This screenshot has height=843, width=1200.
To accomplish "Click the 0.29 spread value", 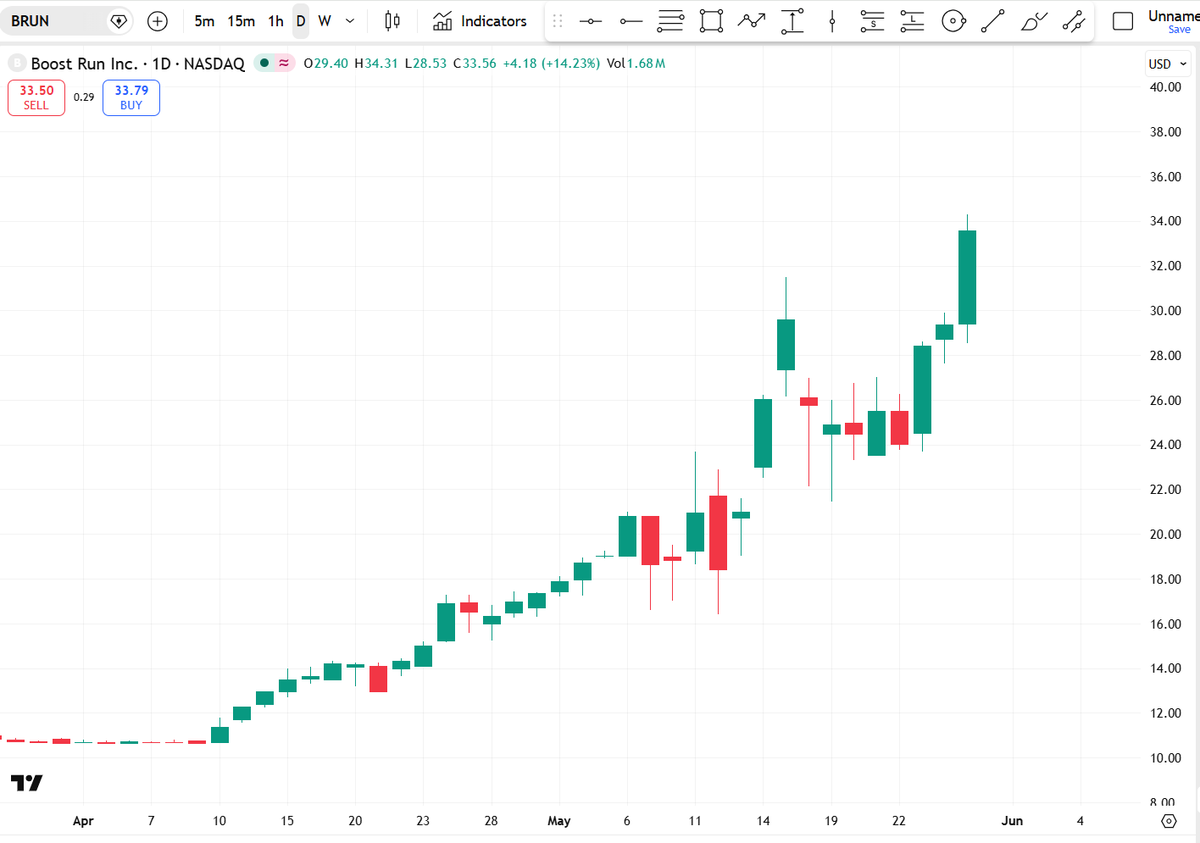I will (84, 98).
